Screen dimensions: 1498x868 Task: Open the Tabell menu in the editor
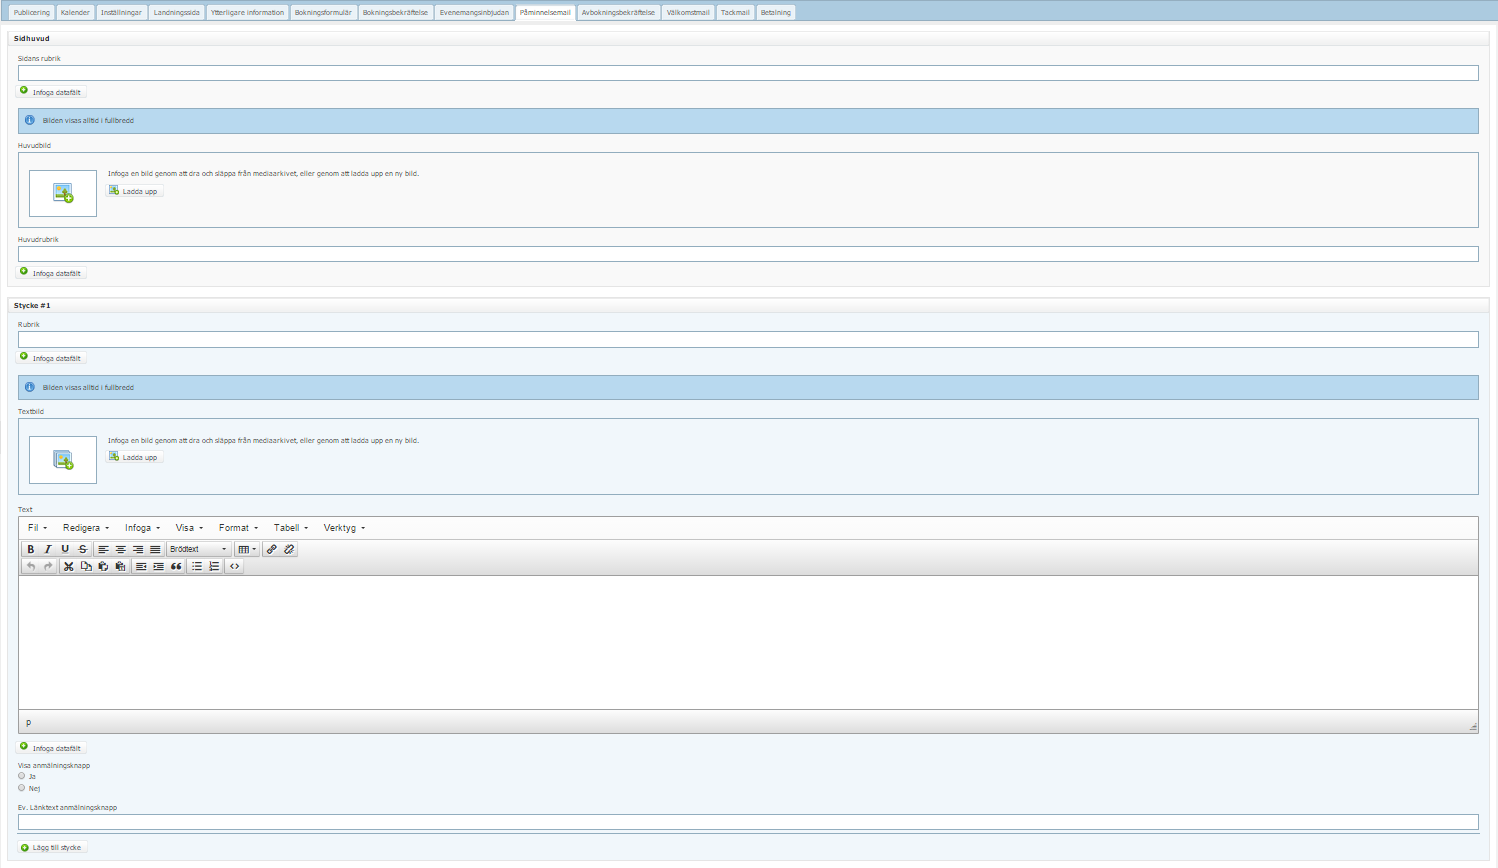(x=291, y=528)
